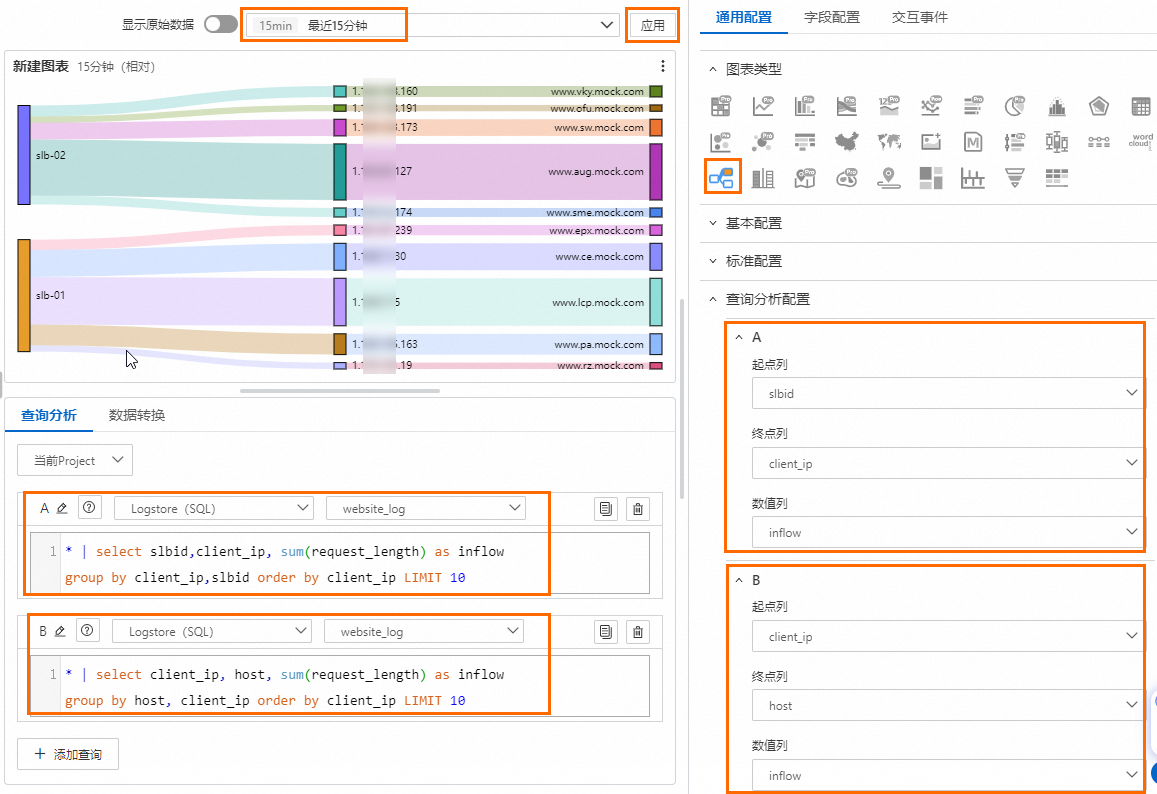The width and height of the screenshot is (1157, 794).
Task: Choose the pie chart Pro type
Action: pyautogui.click(x=1015, y=106)
